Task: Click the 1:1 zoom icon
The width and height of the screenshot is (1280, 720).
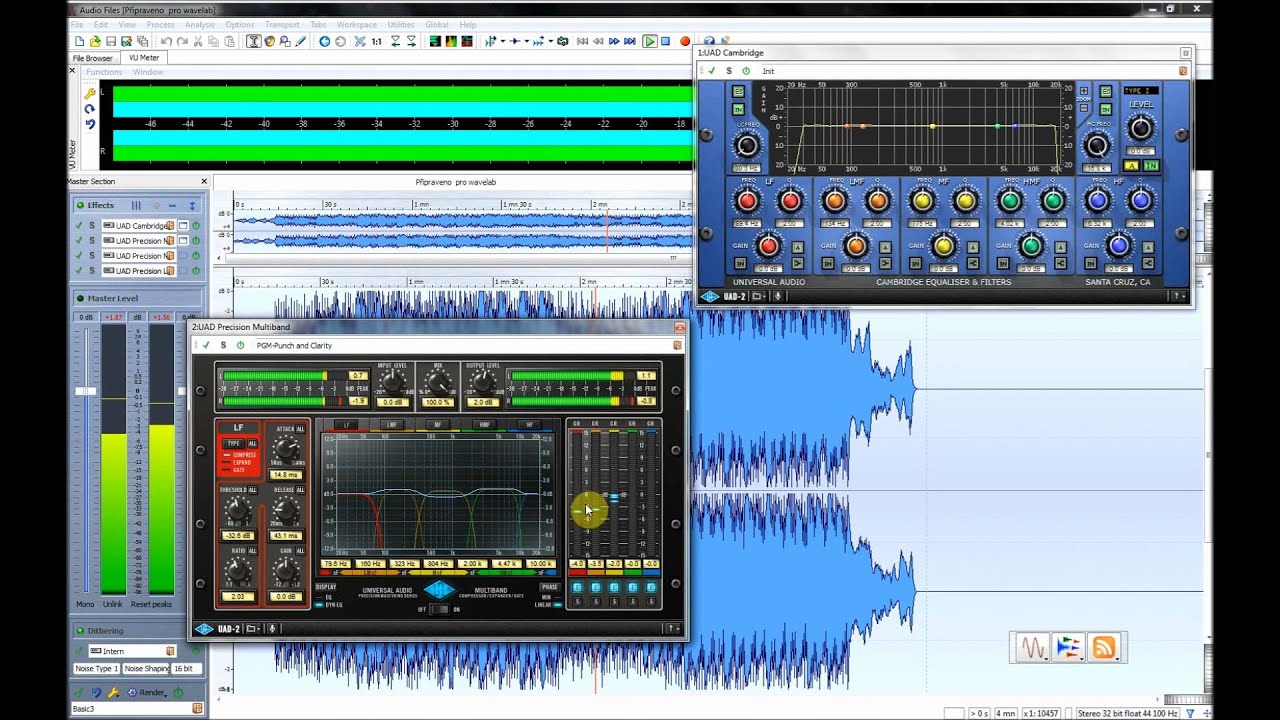Action: pos(376,41)
